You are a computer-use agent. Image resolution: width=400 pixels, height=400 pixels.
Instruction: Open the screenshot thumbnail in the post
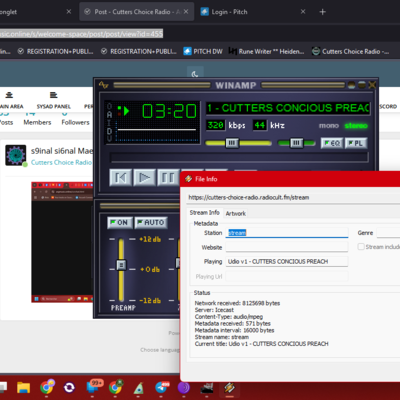pos(62,242)
